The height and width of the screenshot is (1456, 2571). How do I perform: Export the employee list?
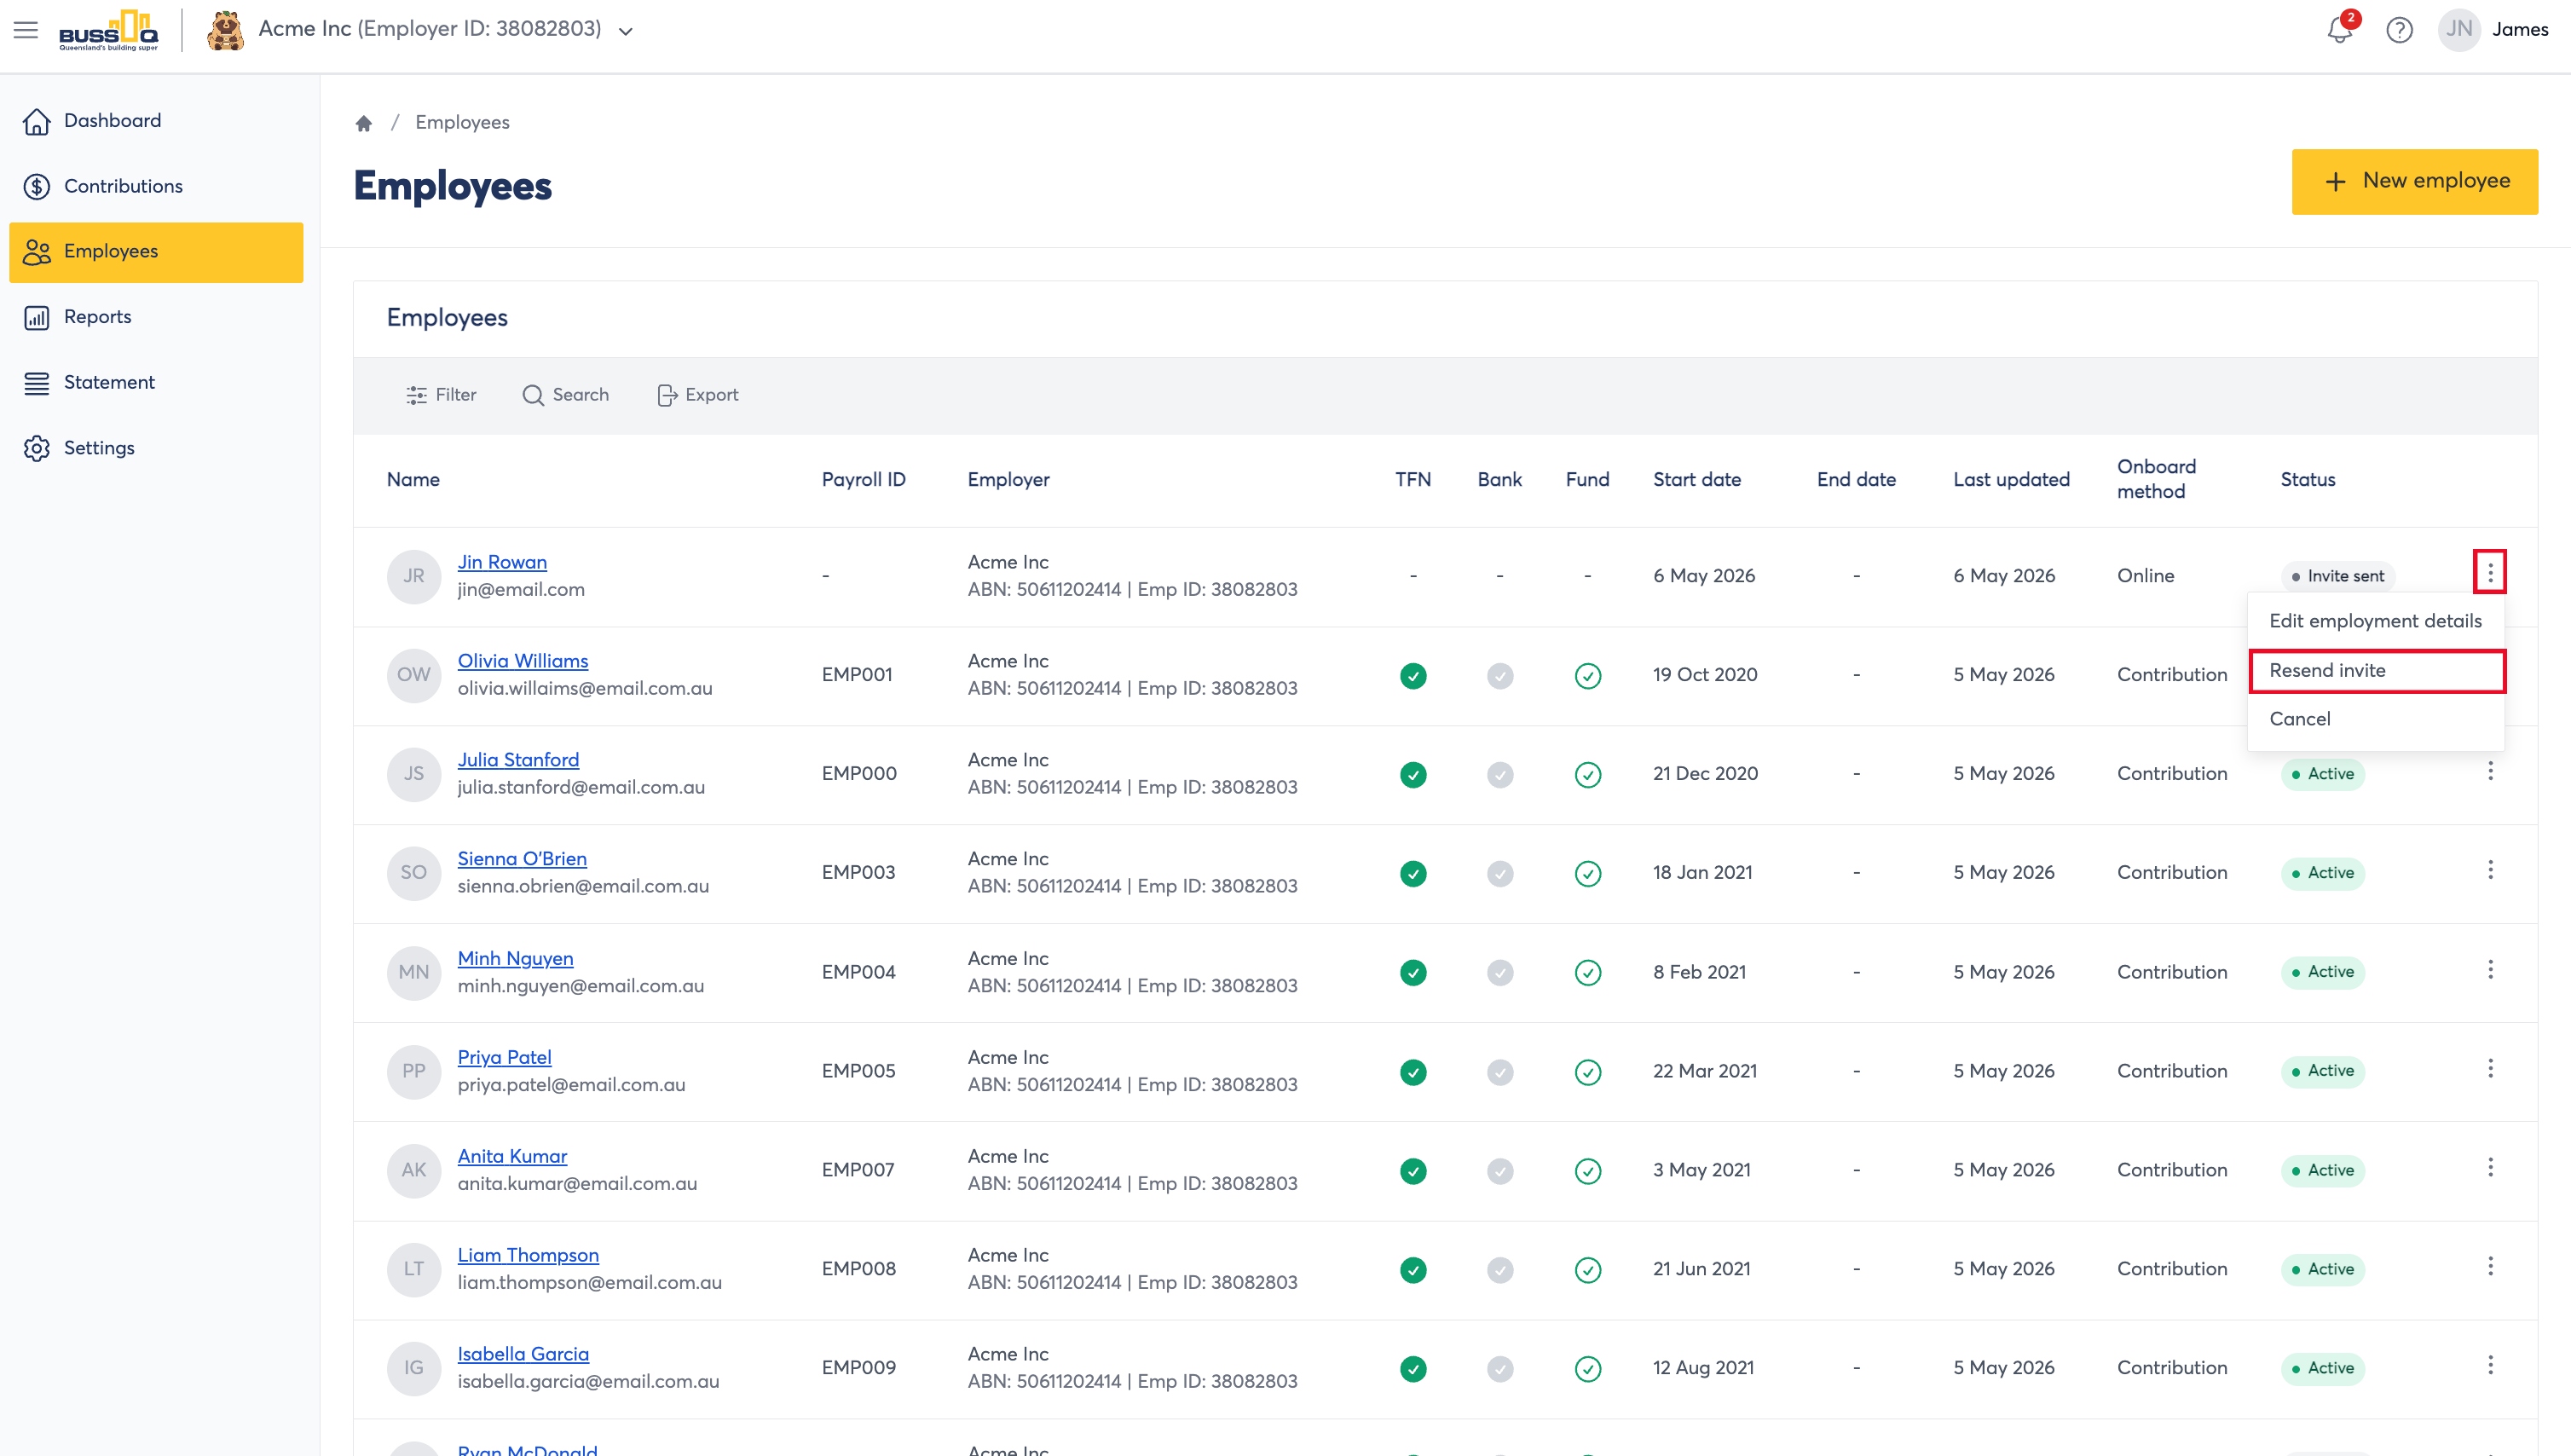pyautogui.click(x=698, y=395)
